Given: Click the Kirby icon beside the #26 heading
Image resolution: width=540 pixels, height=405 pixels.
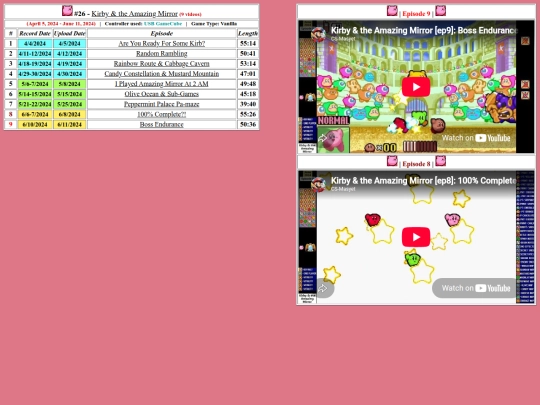Looking at the screenshot, I should [67, 11].
